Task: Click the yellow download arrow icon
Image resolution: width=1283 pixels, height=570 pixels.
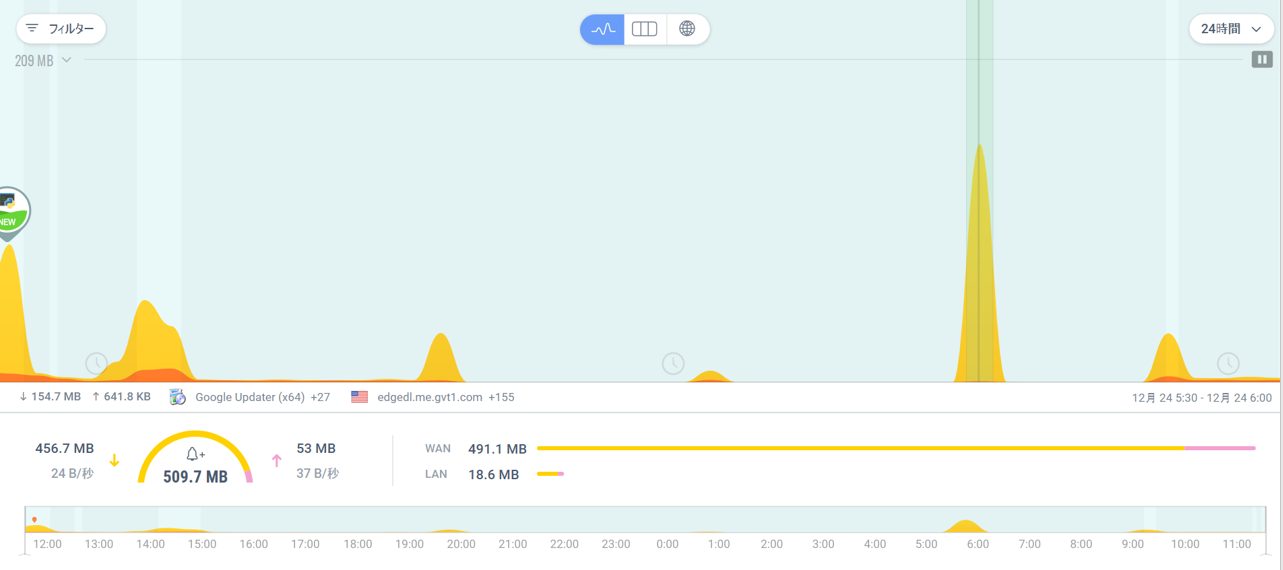Action: 114,461
